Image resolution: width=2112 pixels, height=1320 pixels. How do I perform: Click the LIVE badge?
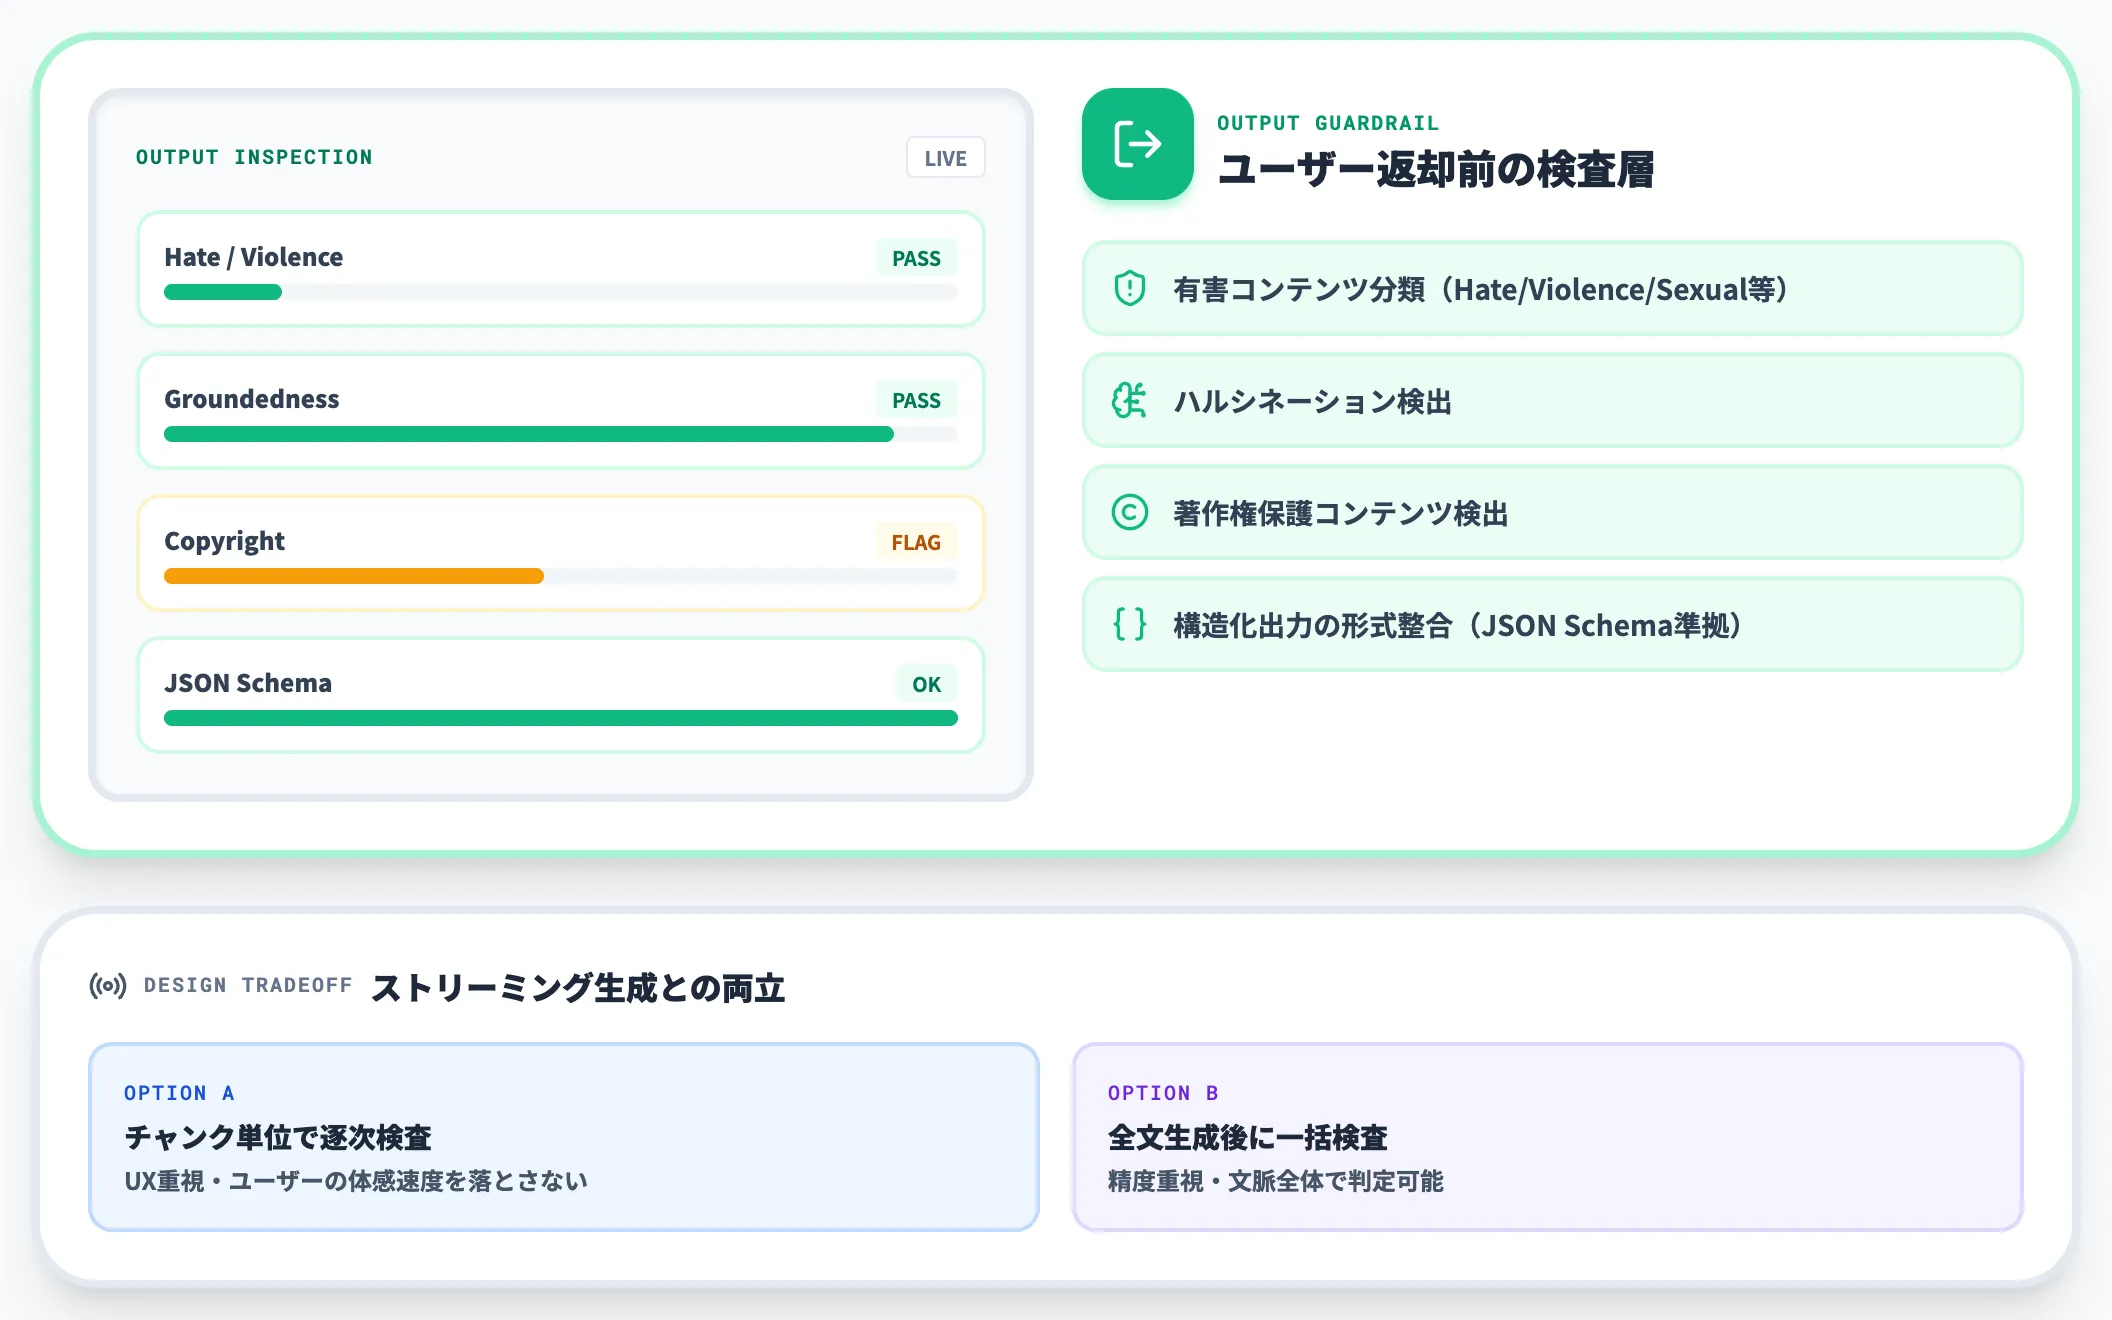coord(945,158)
